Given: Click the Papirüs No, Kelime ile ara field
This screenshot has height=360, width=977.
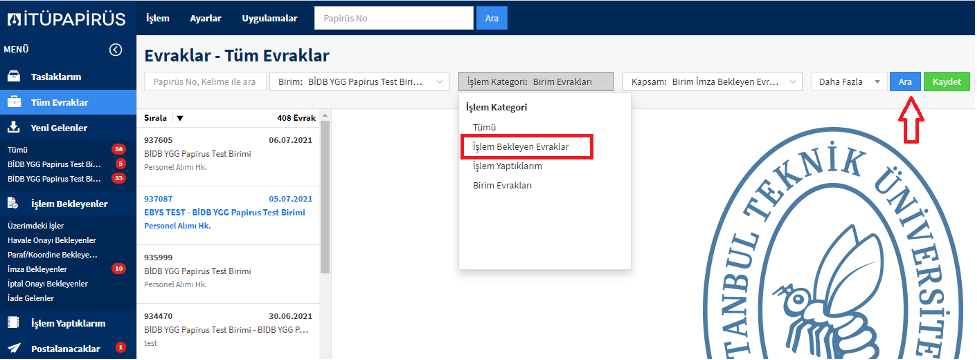Looking at the screenshot, I should pyautogui.click(x=206, y=82).
